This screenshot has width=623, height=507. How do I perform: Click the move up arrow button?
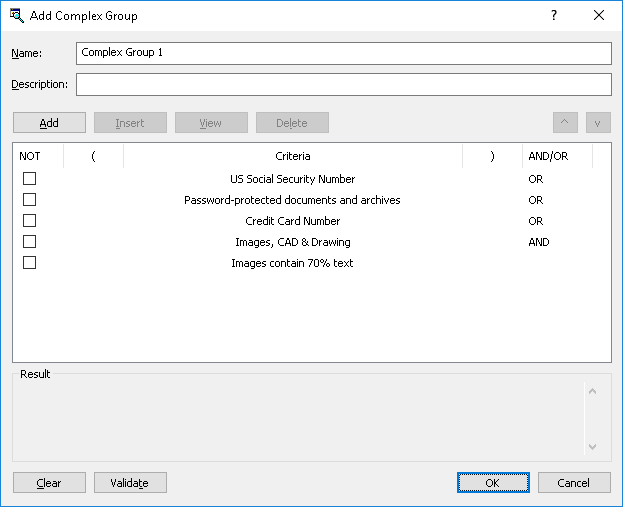(565, 123)
